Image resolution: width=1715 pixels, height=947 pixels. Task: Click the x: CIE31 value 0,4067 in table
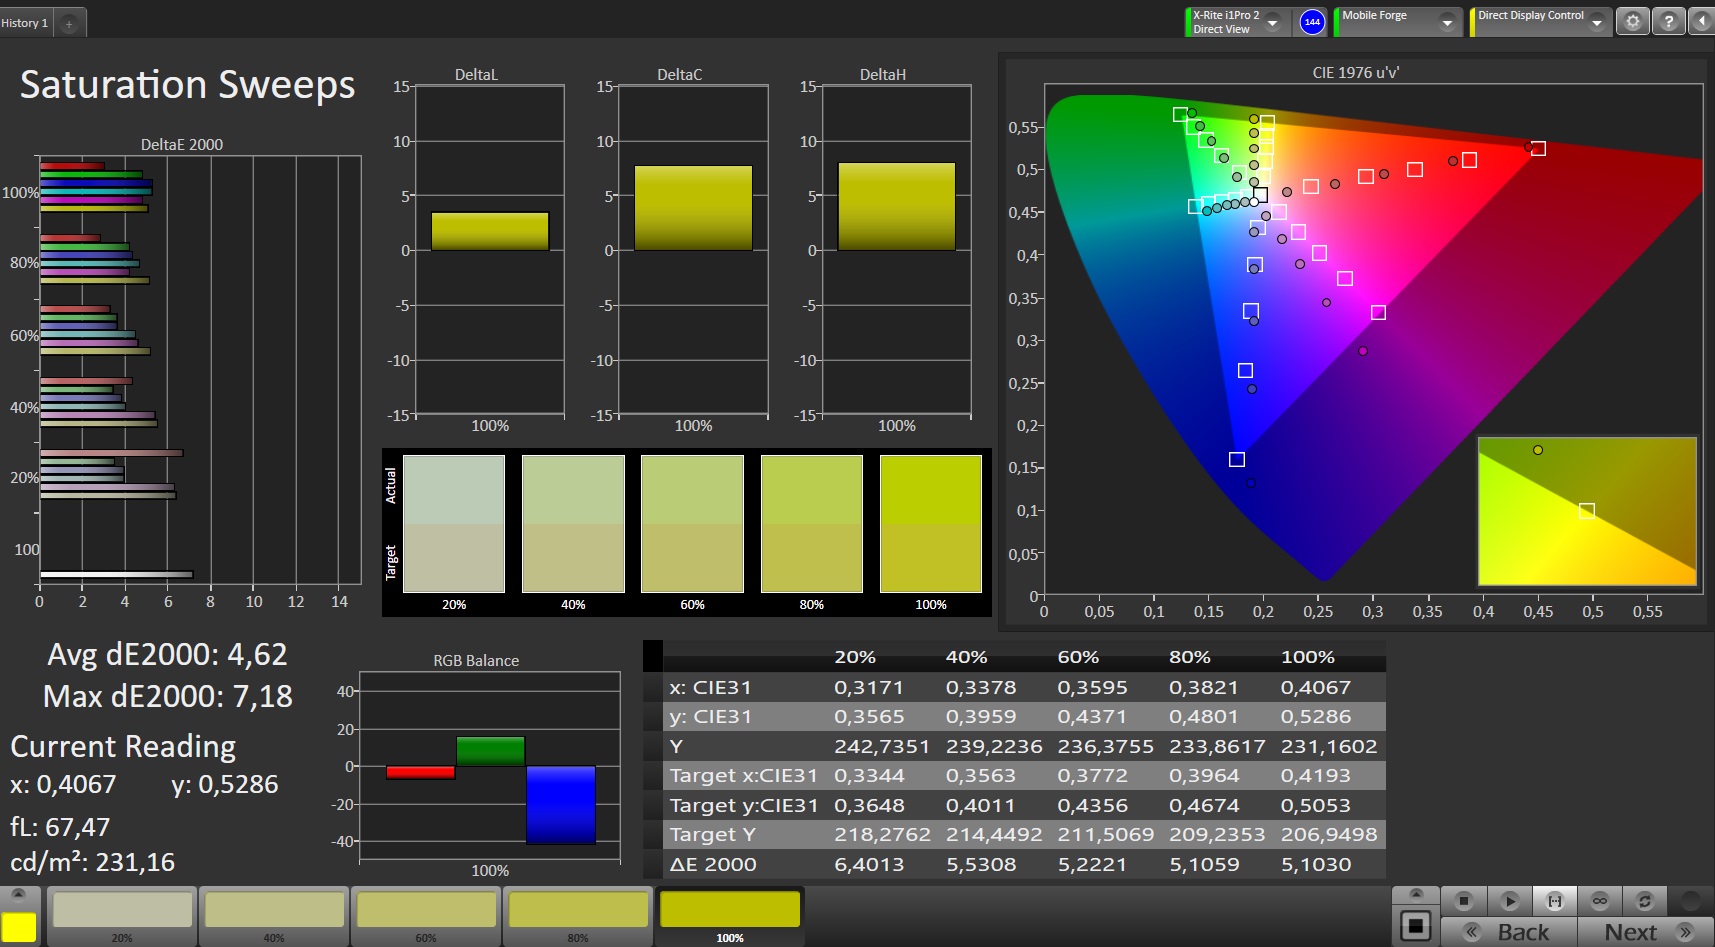pos(1316,687)
